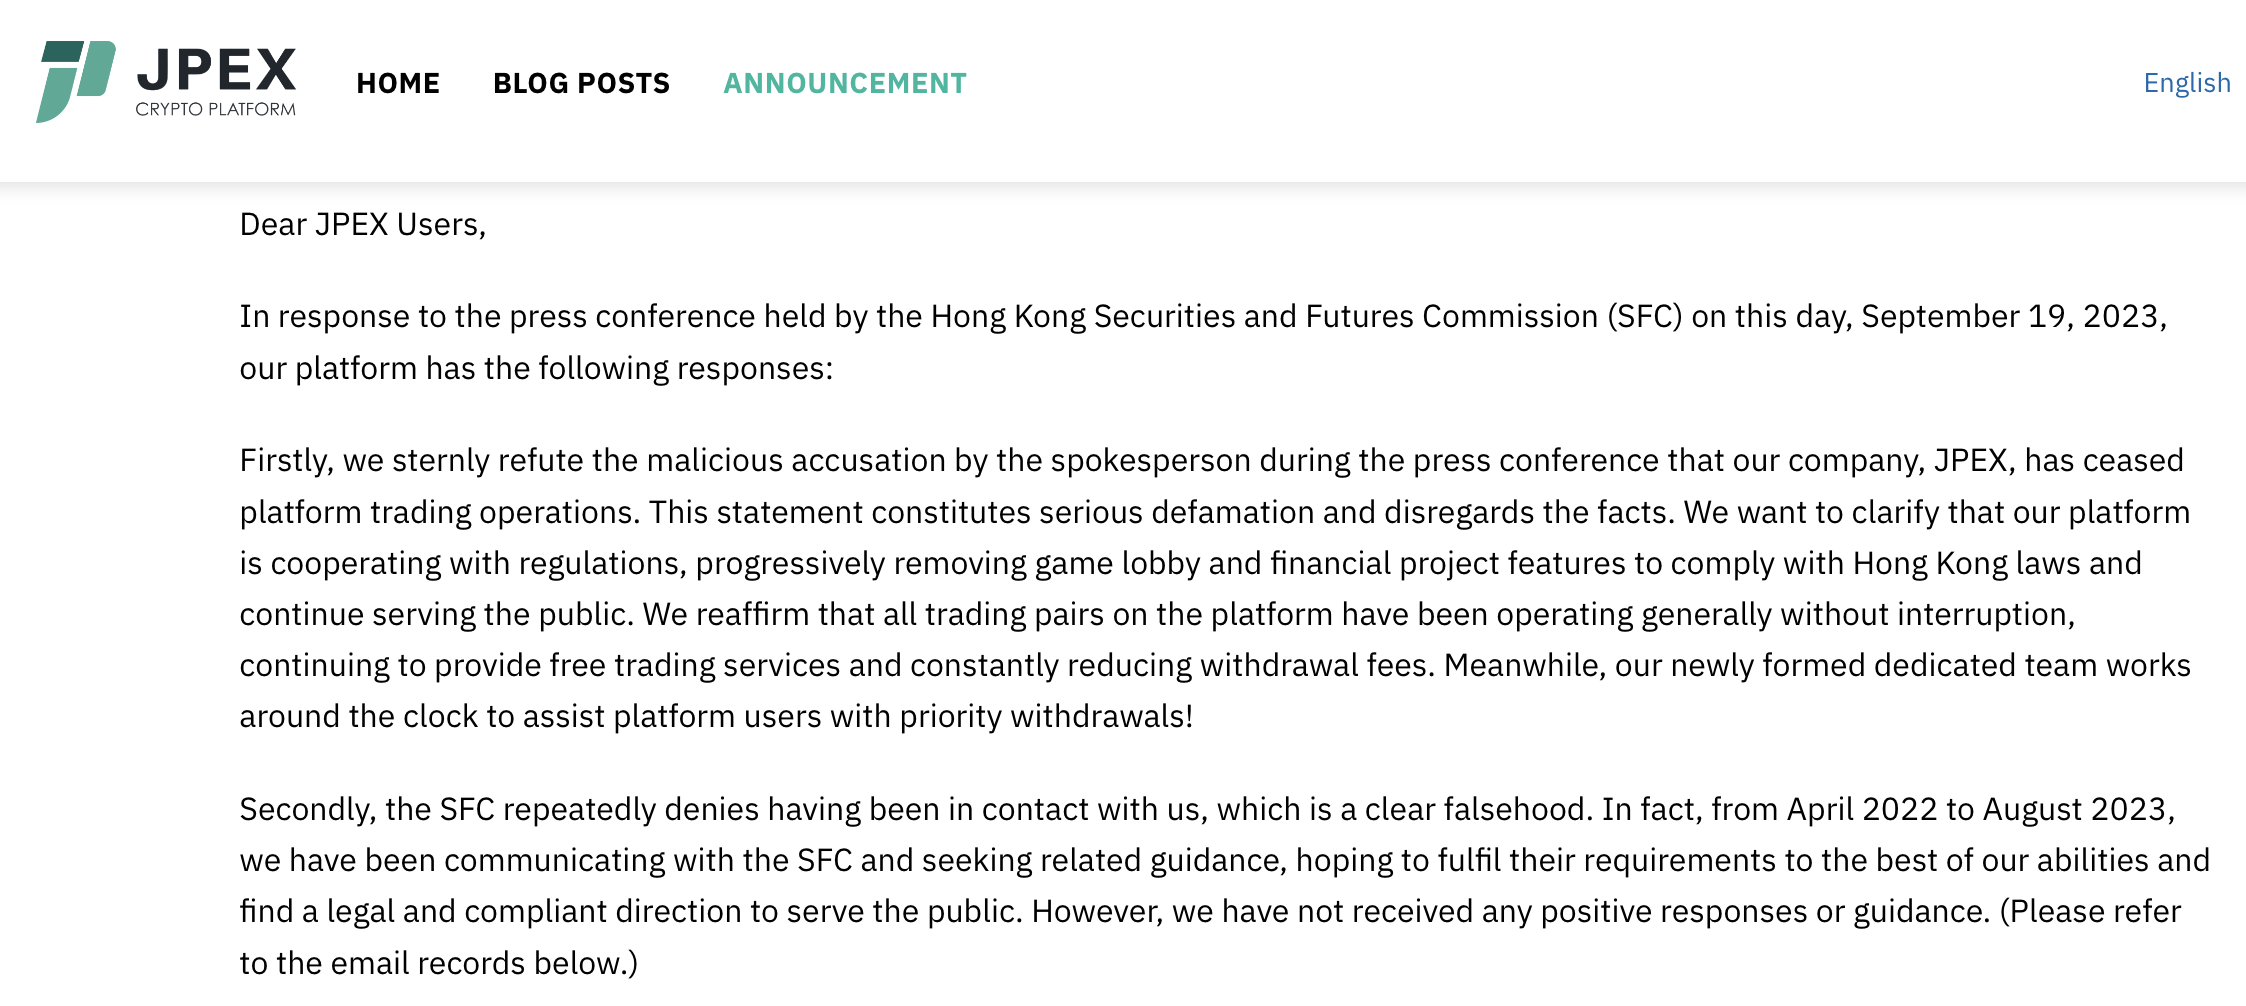Click the line starting "find a legal and compliant direction"
Screen dimensions: 2246x1006
1211,912
